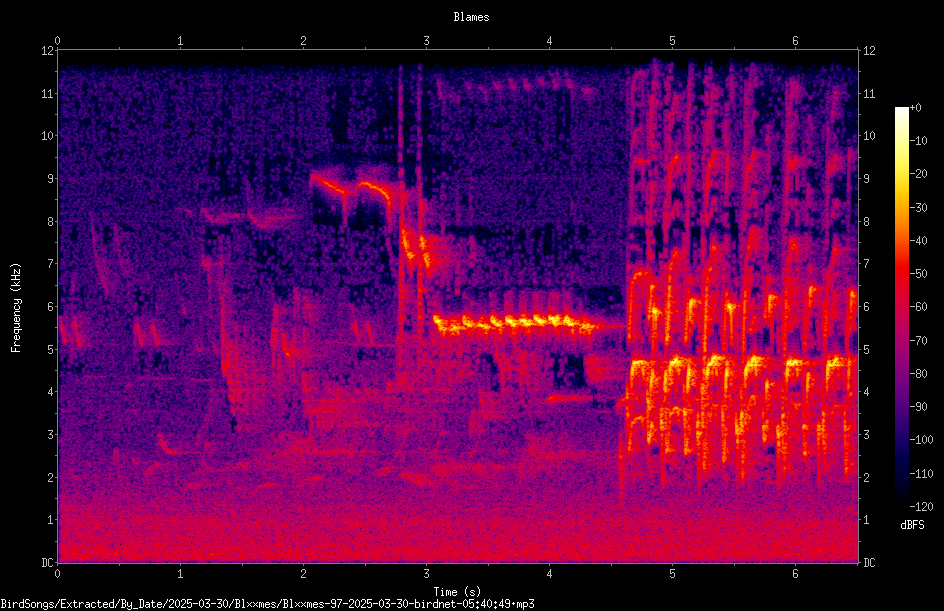This screenshot has width=944, height=611.
Task: Click the "-120" color scale label
Action: 922,507
